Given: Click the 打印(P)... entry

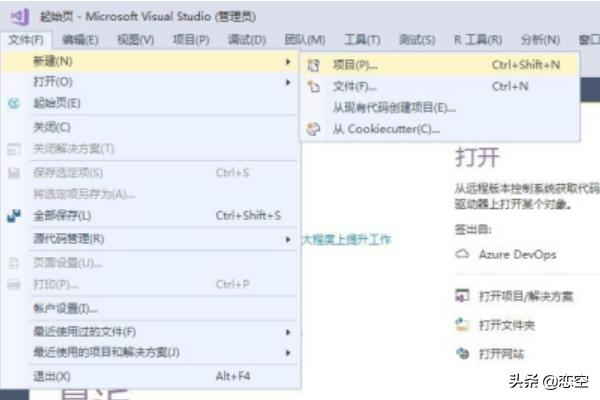Looking at the screenshot, I should point(150,284).
